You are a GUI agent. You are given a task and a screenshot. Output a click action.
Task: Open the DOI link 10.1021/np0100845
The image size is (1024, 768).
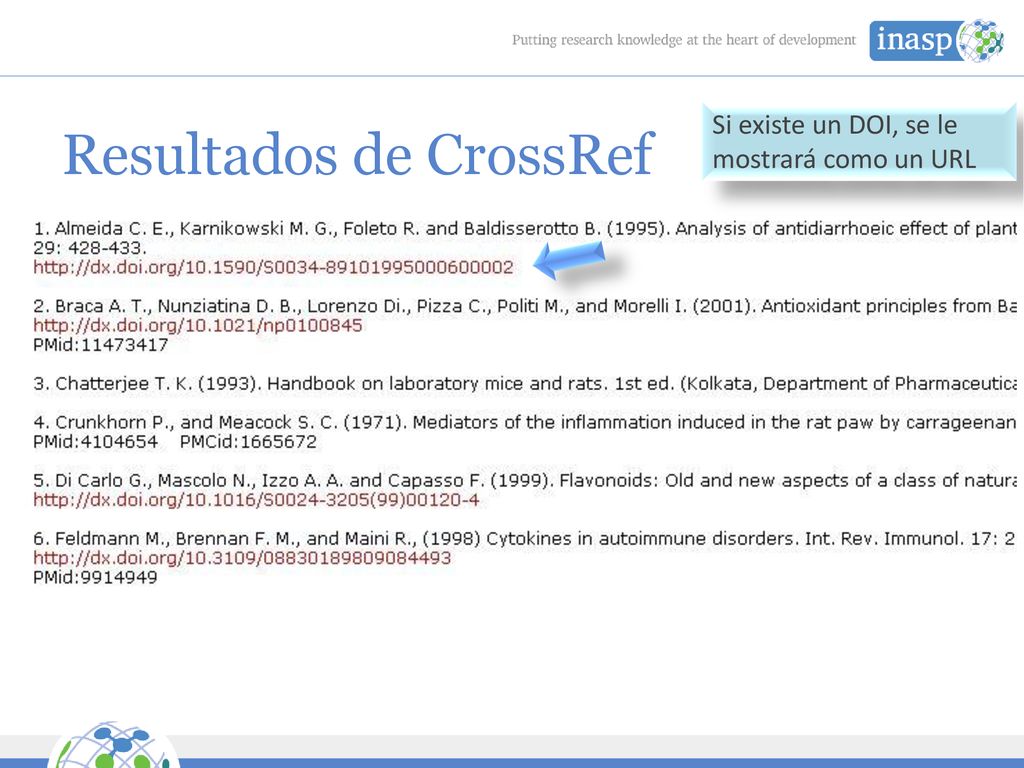pyautogui.click(x=197, y=325)
